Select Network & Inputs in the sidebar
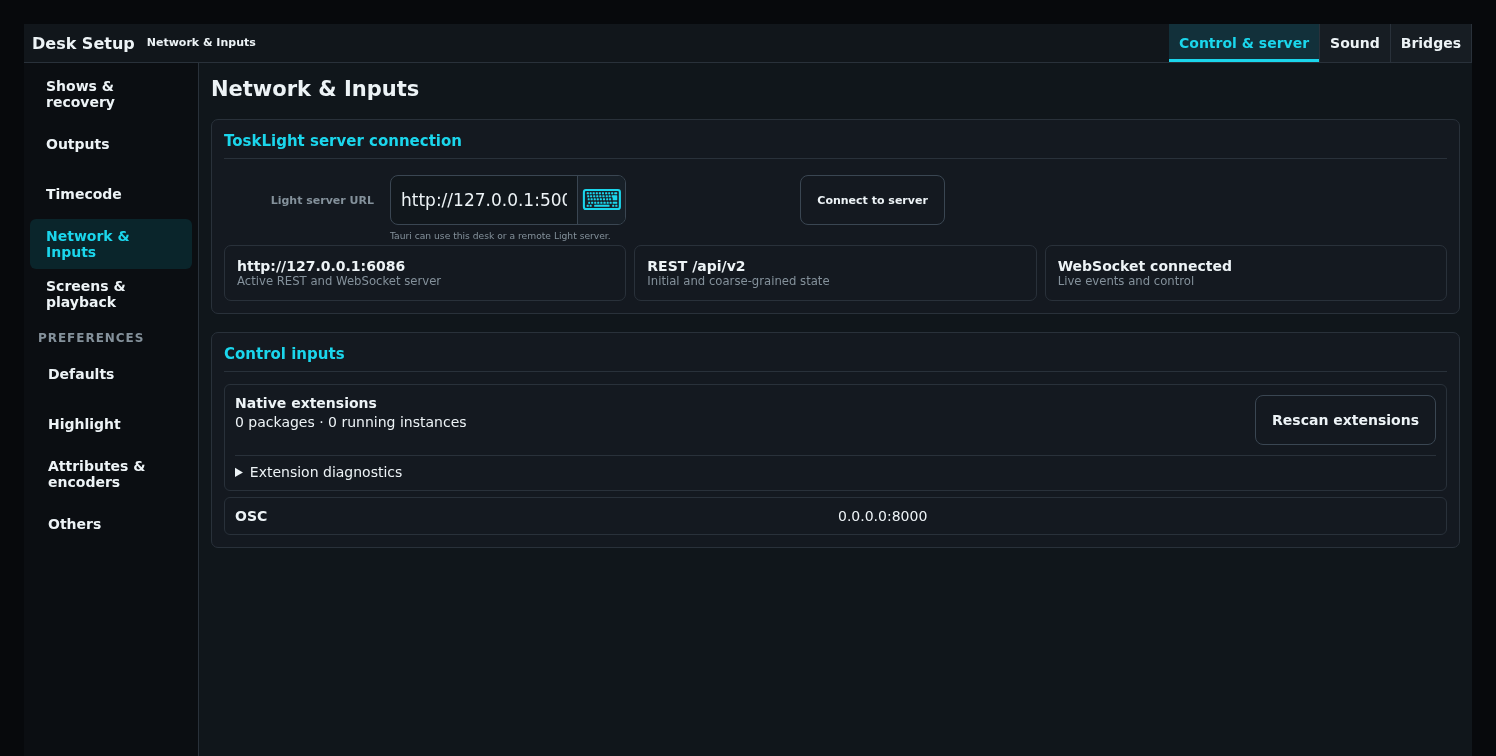Viewport: 1496px width, 756px height. (x=111, y=244)
